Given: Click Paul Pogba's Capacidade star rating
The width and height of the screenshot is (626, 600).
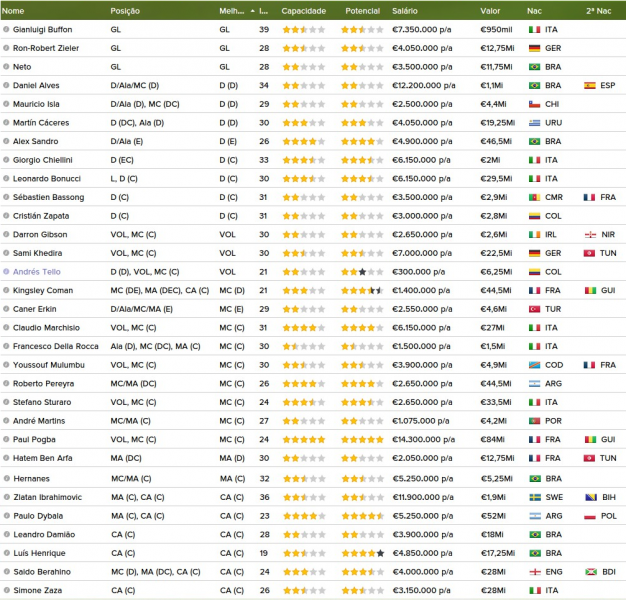Looking at the screenshot, I should point(303,439).
